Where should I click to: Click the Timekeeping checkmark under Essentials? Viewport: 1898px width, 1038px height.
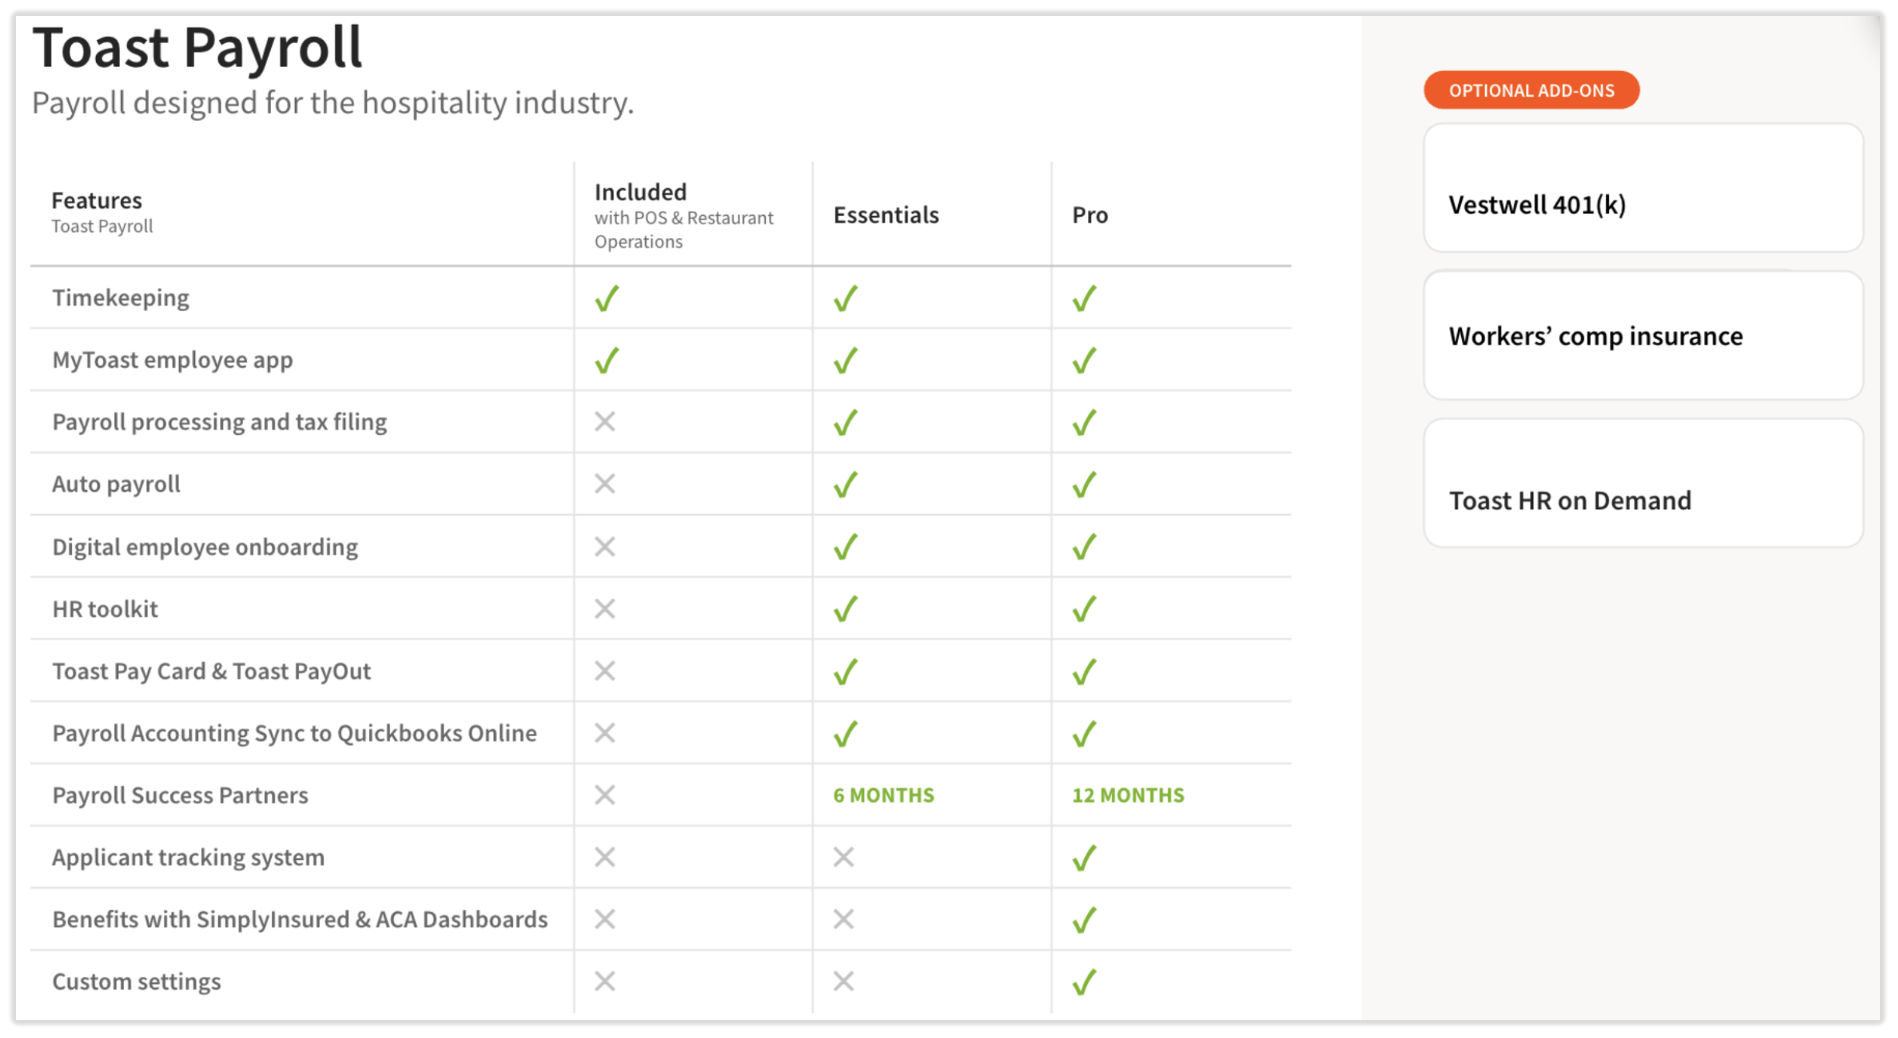pyautogui.click(x=846, y=298)
